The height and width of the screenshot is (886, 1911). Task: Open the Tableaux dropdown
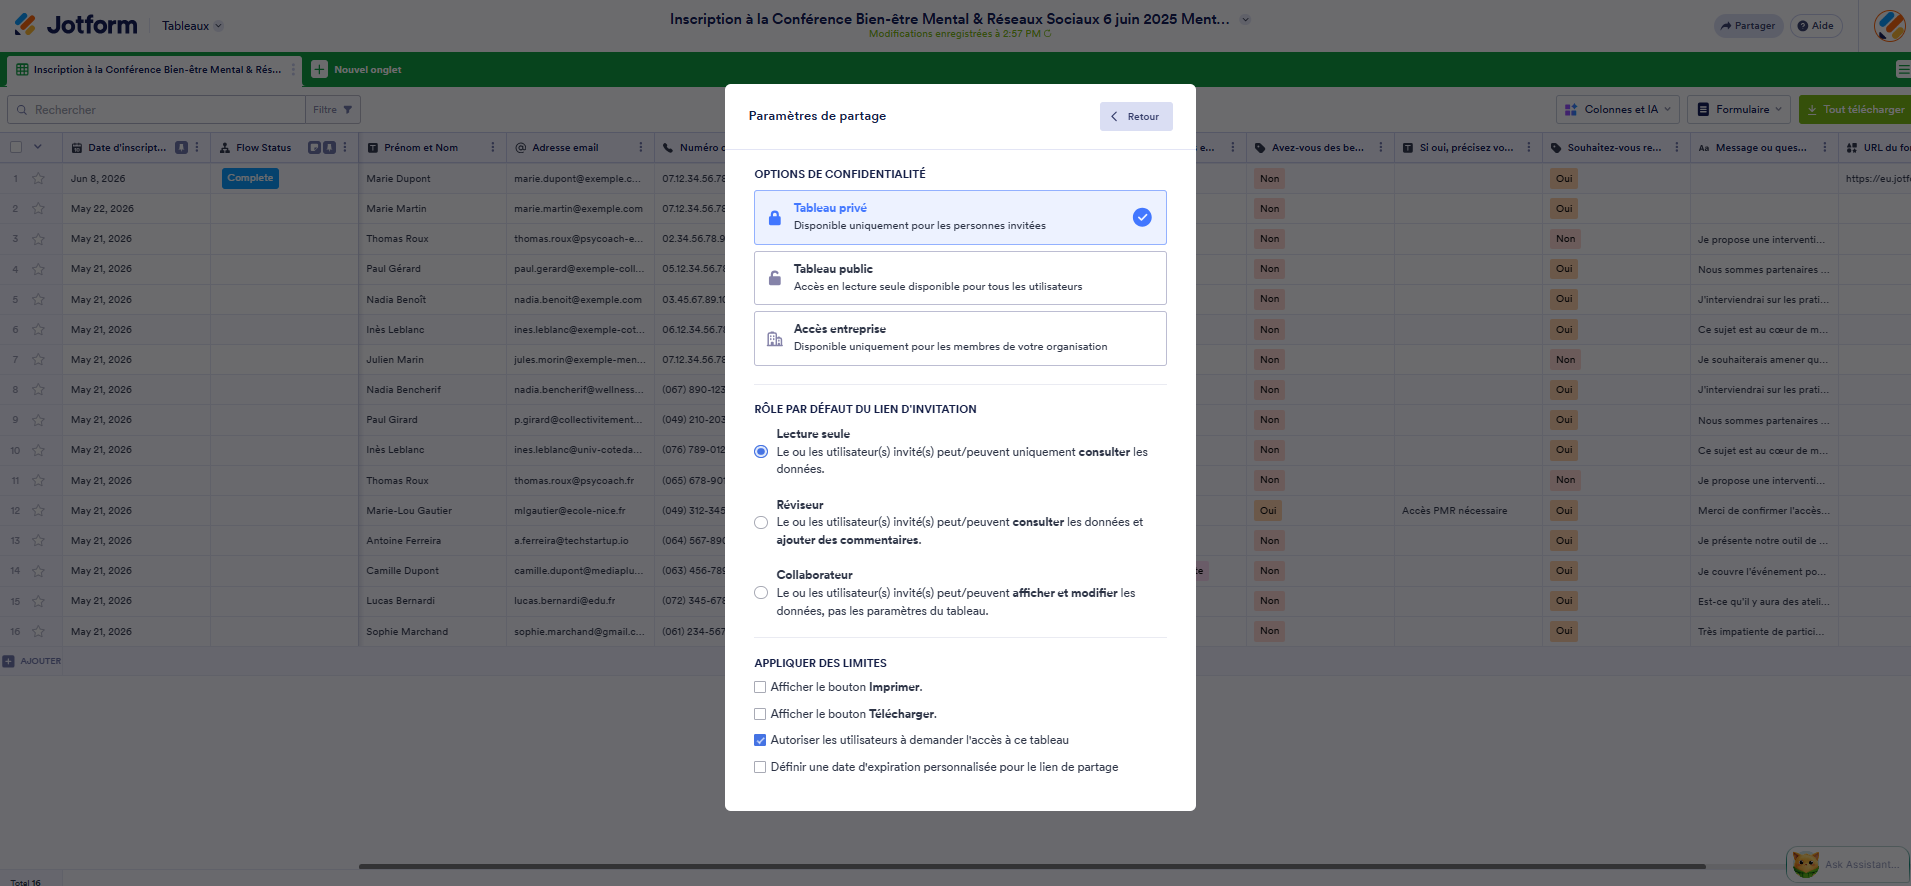pos(192,26)
